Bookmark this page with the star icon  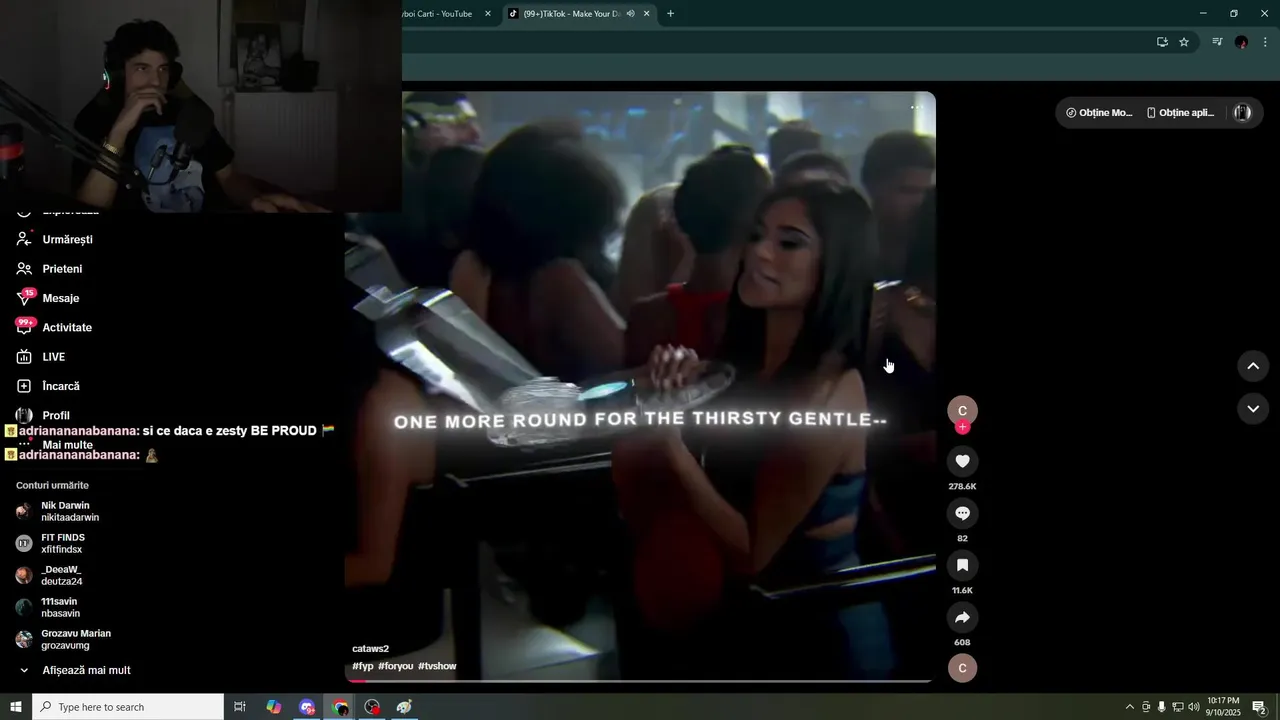(x=1184, y=42)
